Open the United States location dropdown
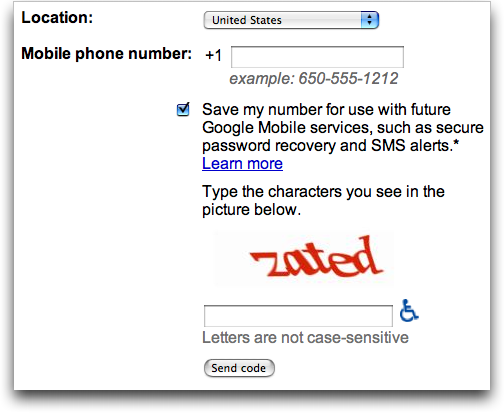The width and height of the screenshot is (504, 413). [291, 20]
